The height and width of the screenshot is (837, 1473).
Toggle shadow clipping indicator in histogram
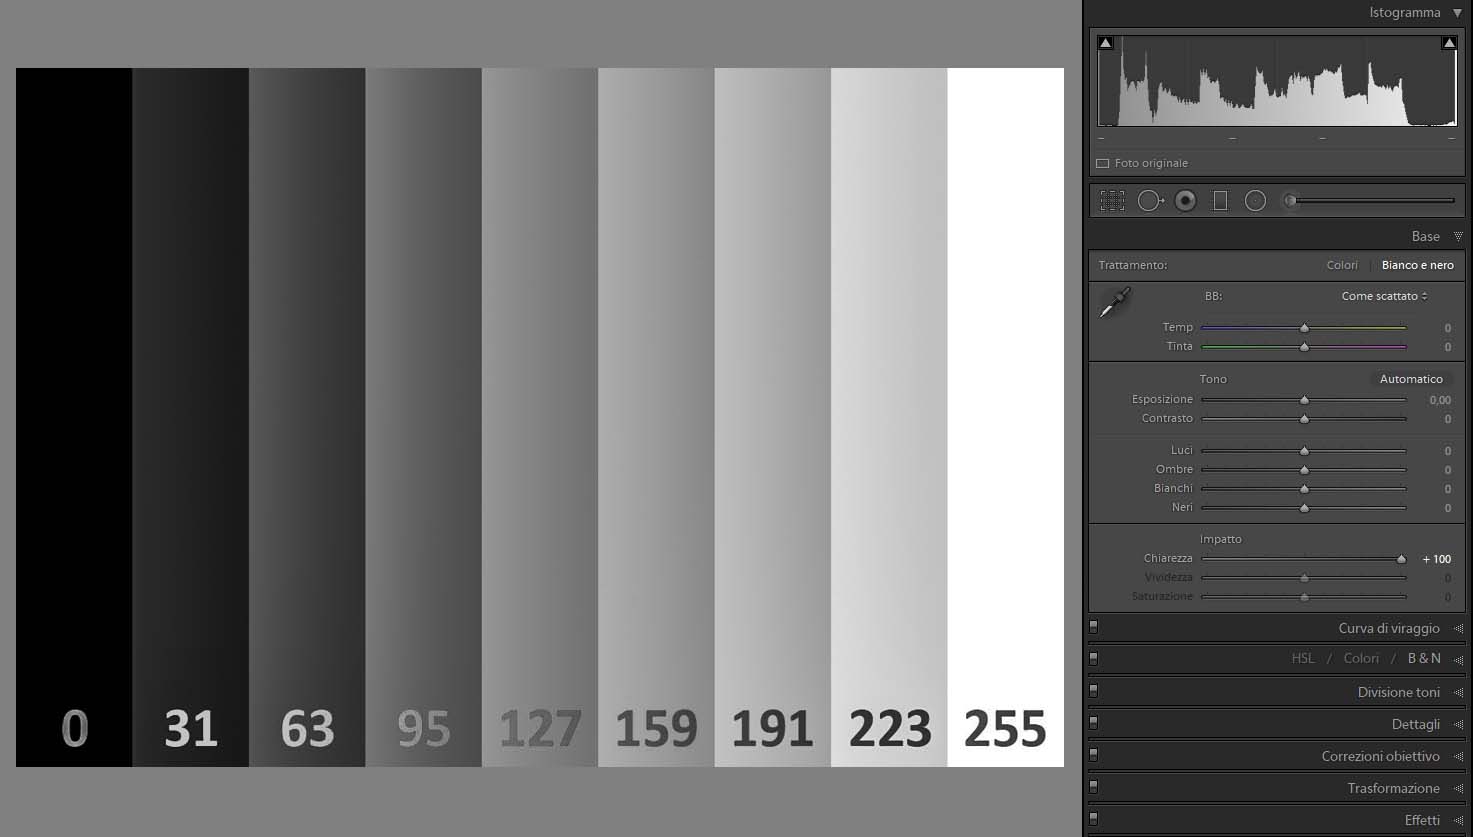(x=1105, y=43)
